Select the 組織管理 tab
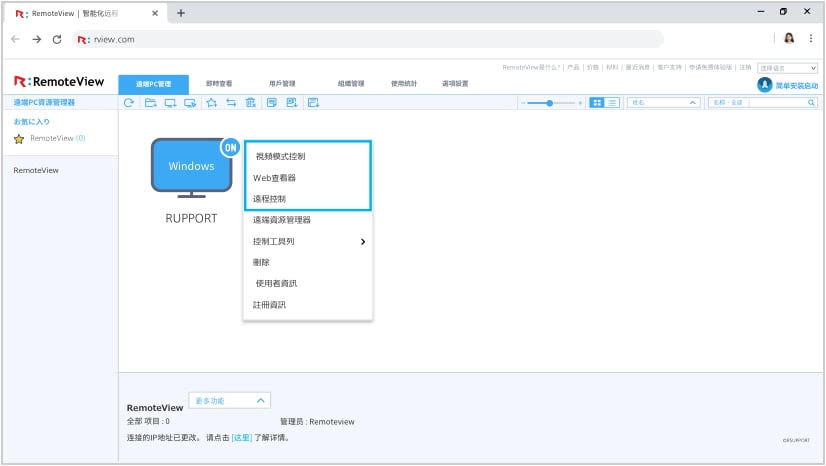Viewport: 826px width, 466px height. [351, 84]
